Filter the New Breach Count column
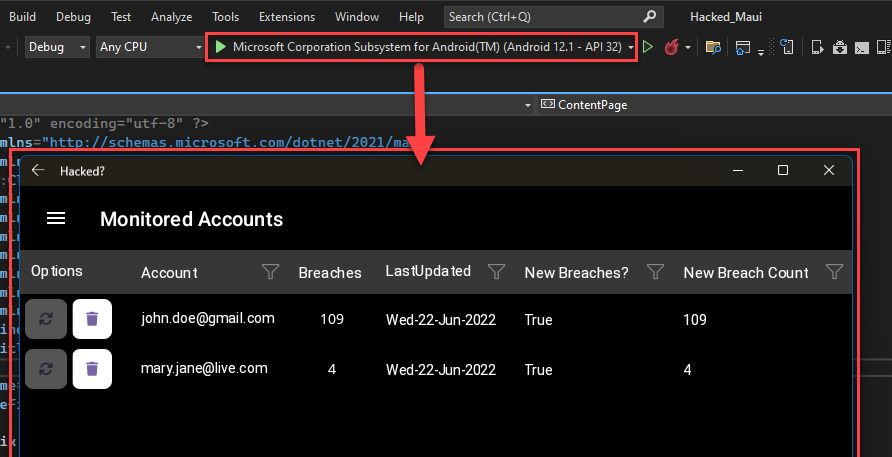This screenshot has height=457, width=892. click(x=834, y=271)
